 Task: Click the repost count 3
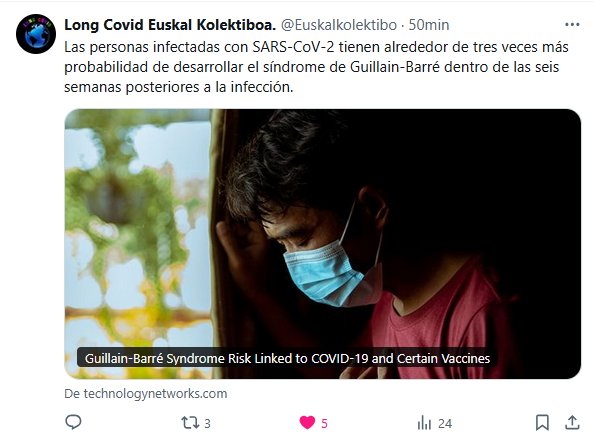coord(207,423)
